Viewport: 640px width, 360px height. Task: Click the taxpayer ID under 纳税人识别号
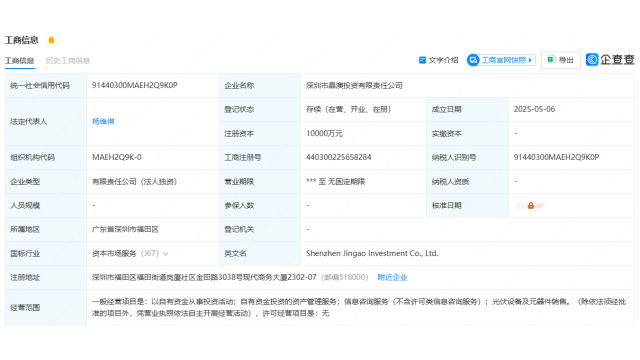556,157
